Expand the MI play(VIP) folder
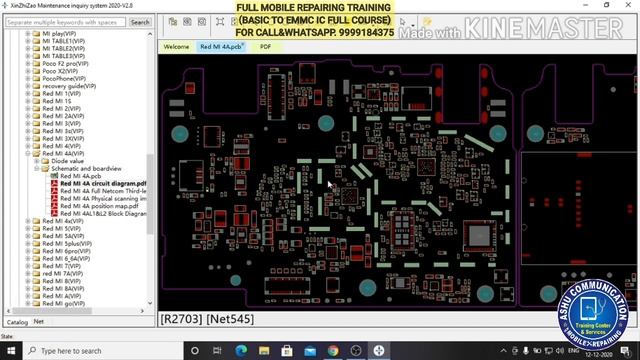 click(x=28, y=33)
